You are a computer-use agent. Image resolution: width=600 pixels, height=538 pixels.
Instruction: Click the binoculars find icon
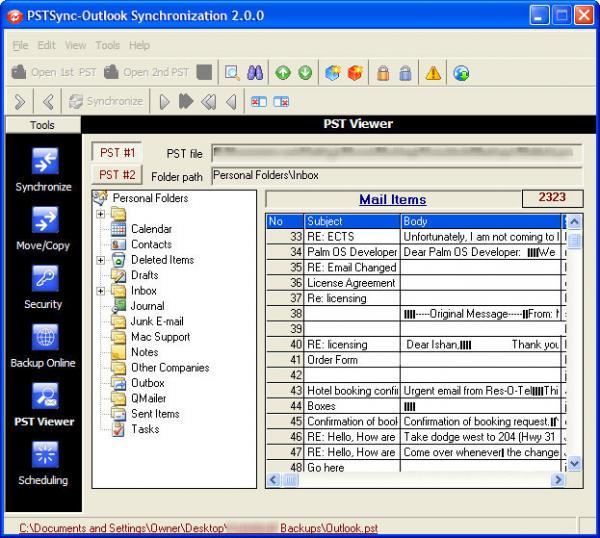tap(255, 72)
